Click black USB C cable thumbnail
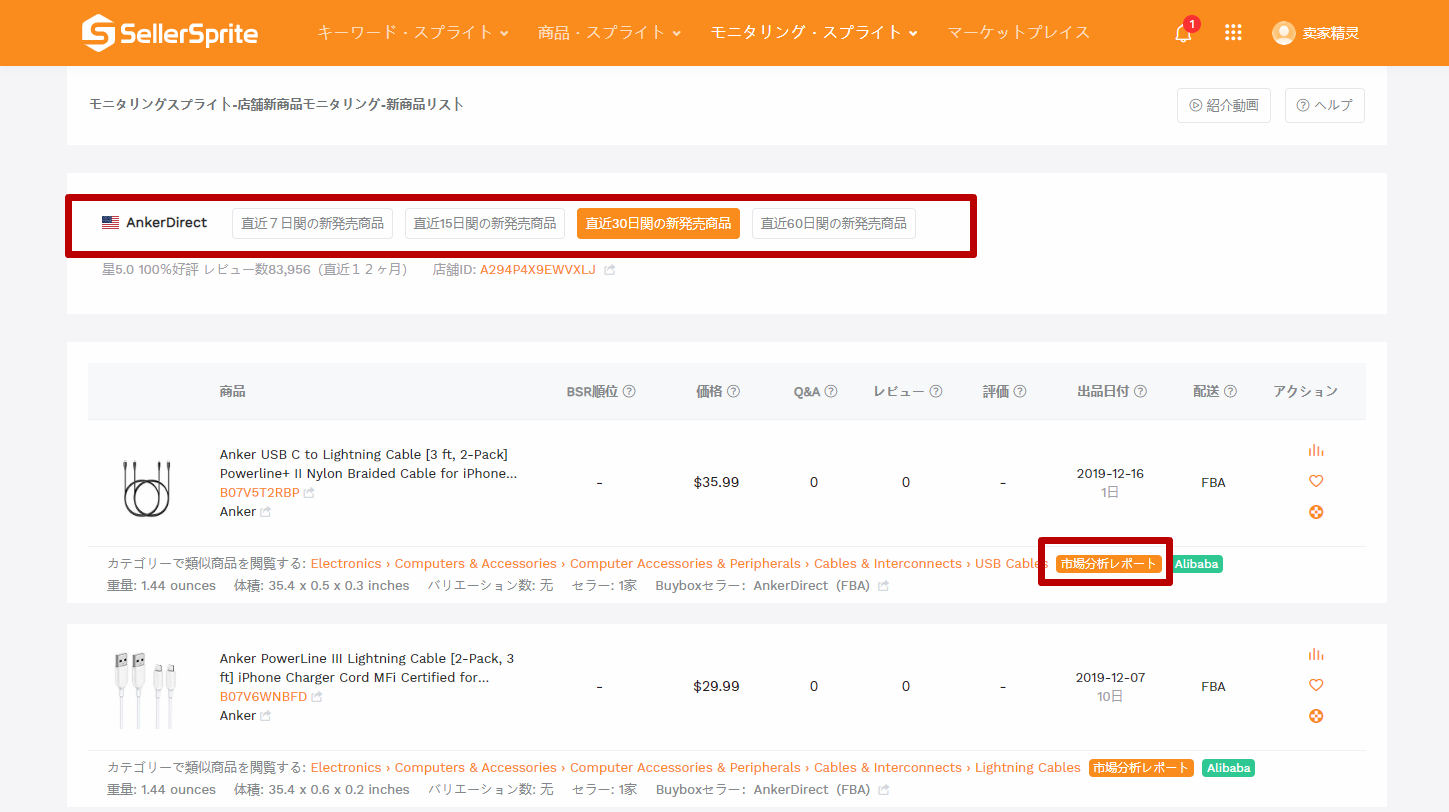 click(148, 488)
